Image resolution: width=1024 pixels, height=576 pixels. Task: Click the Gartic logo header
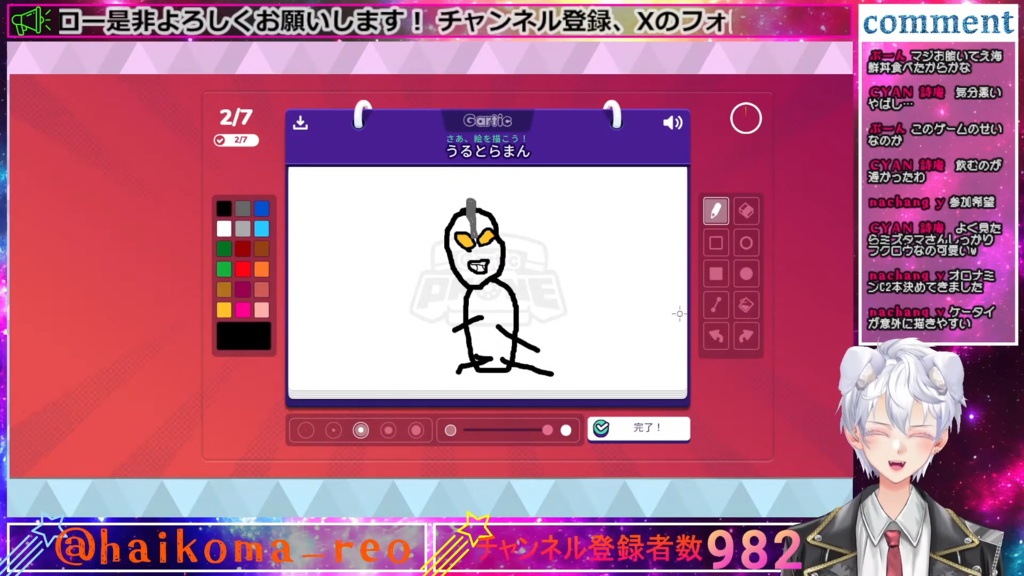pos(488,121)
